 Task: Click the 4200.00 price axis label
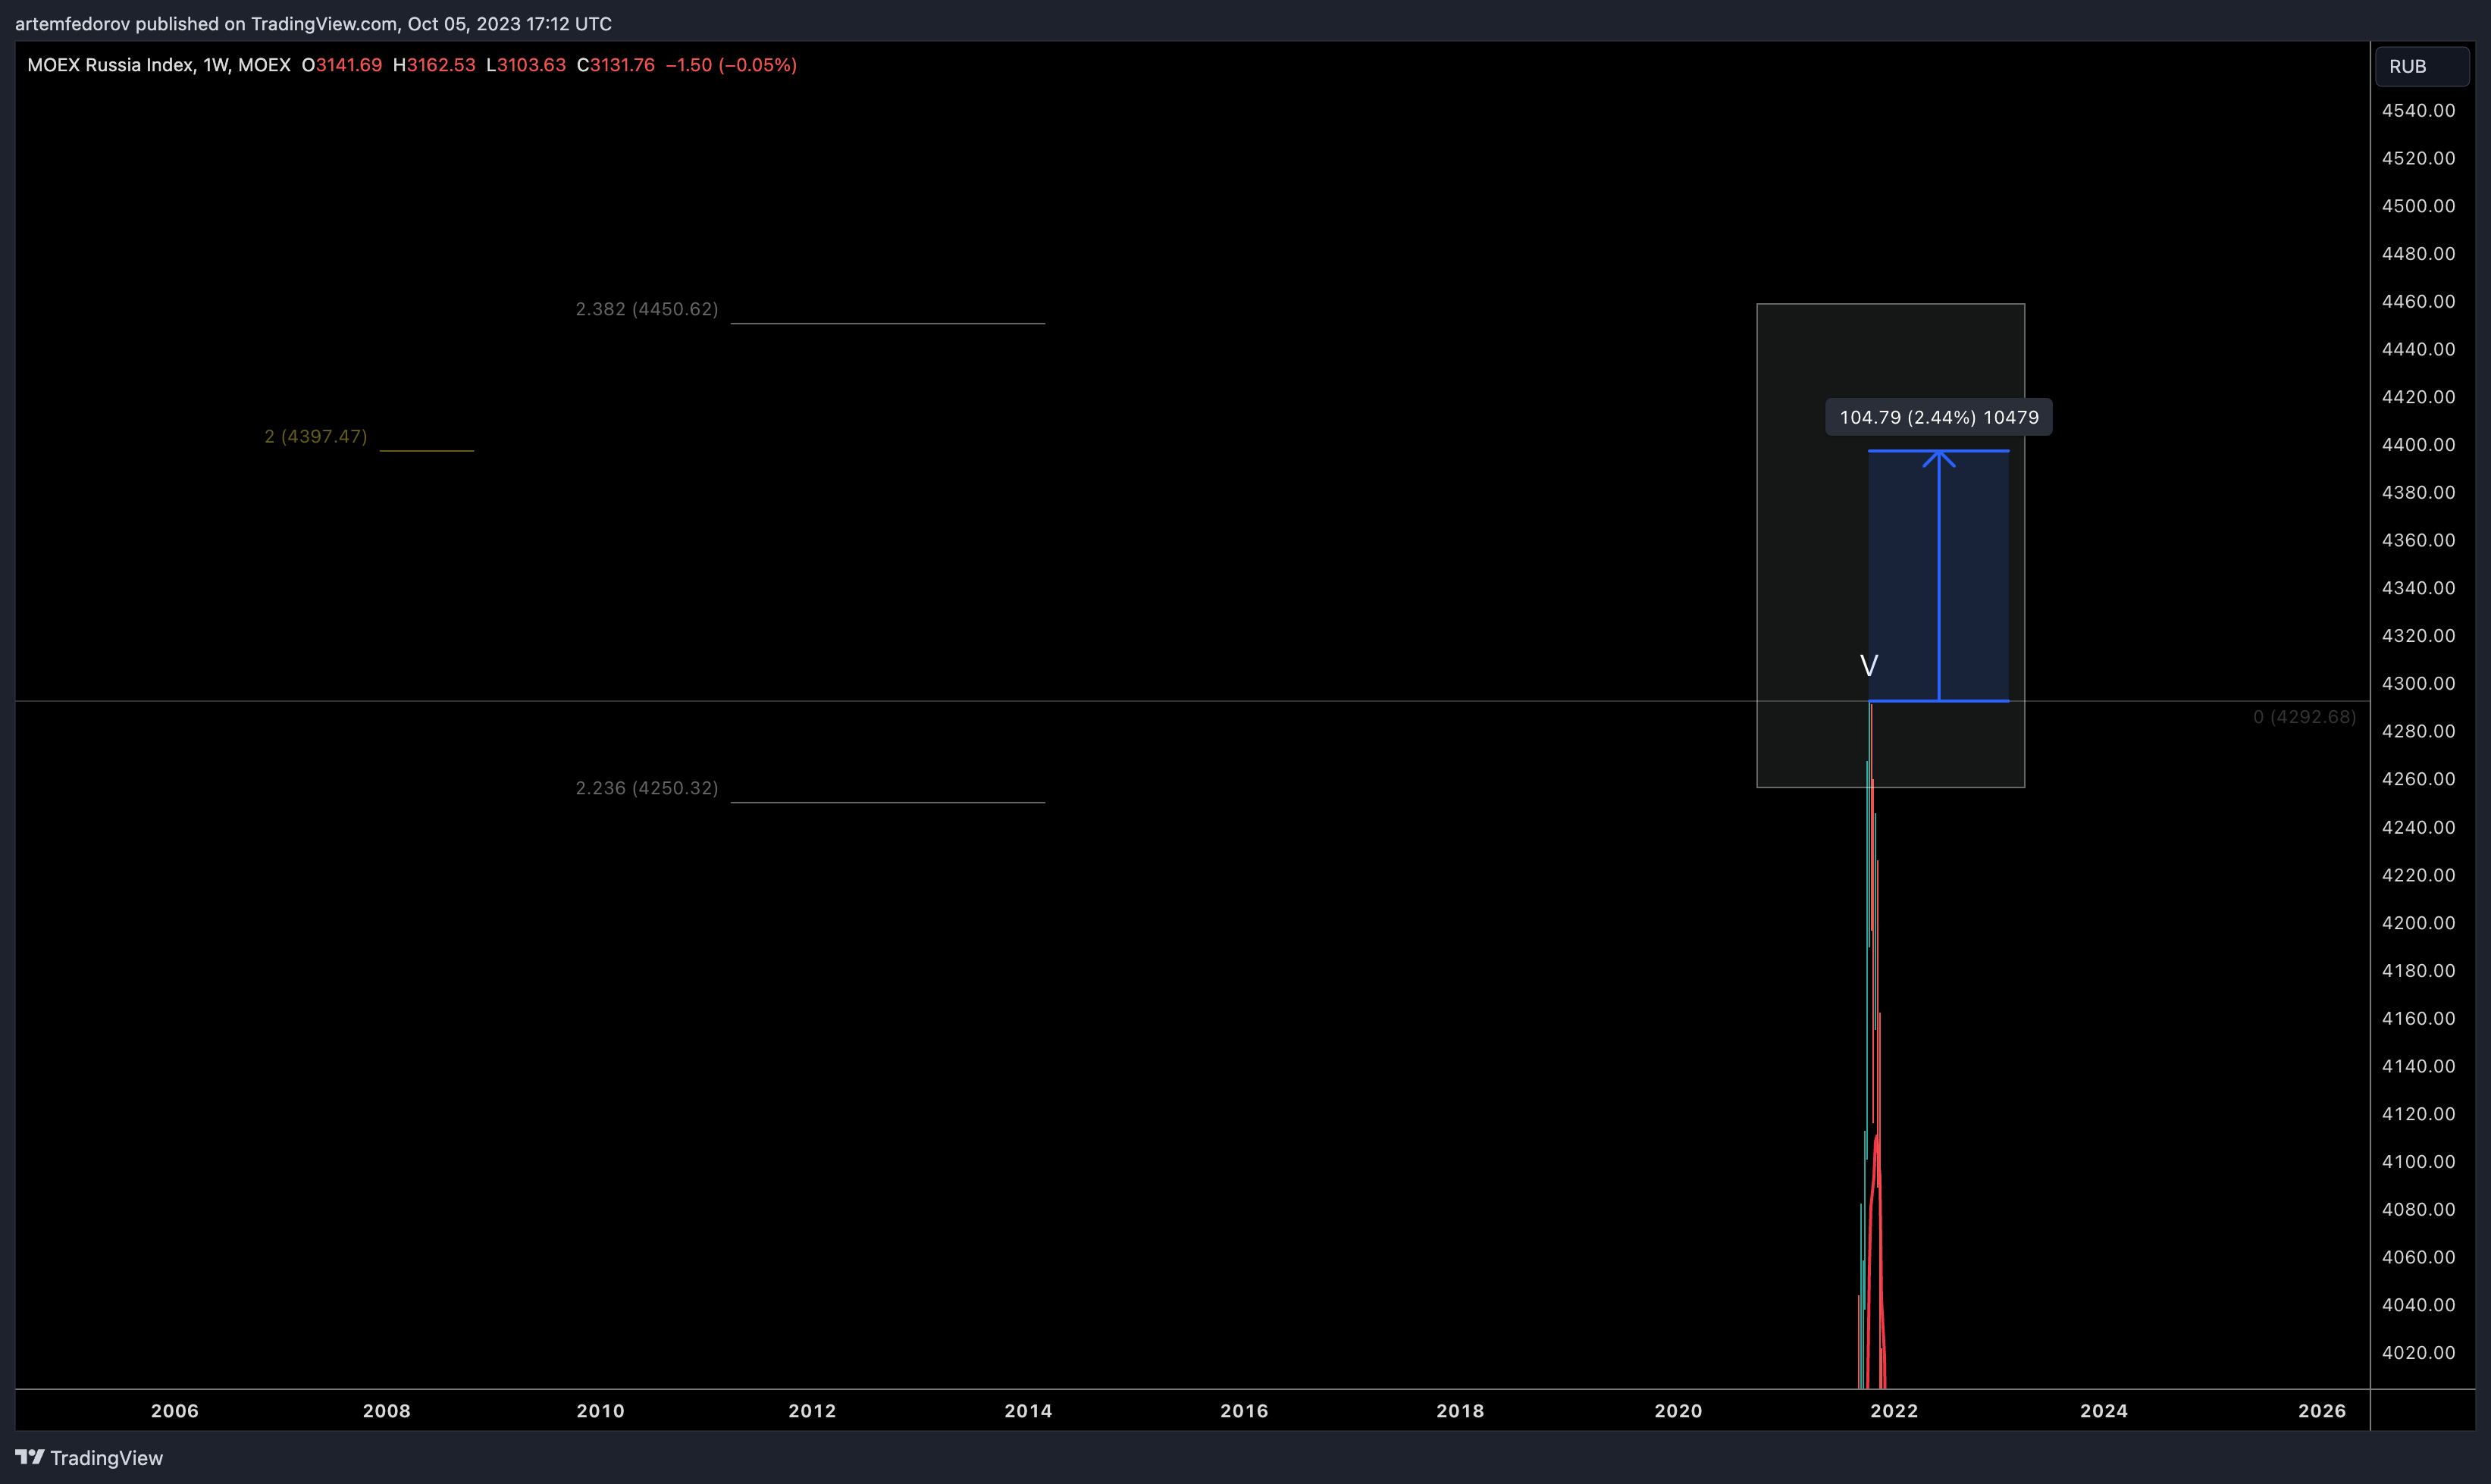(2418, 923)
